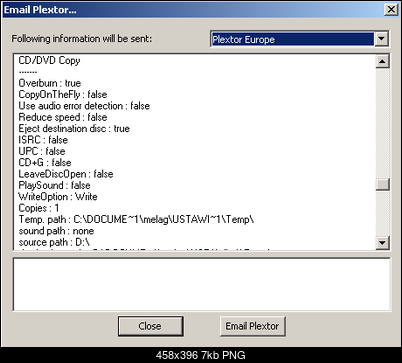Click the 'UPC : false' line
Image resolution: width=402 pixels, height=363 pixels.
tap(42, 151)
